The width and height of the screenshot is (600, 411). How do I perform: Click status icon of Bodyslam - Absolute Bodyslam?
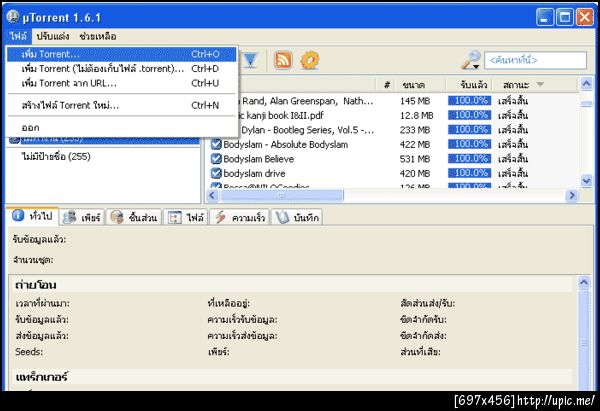click(x=216, y=144)
